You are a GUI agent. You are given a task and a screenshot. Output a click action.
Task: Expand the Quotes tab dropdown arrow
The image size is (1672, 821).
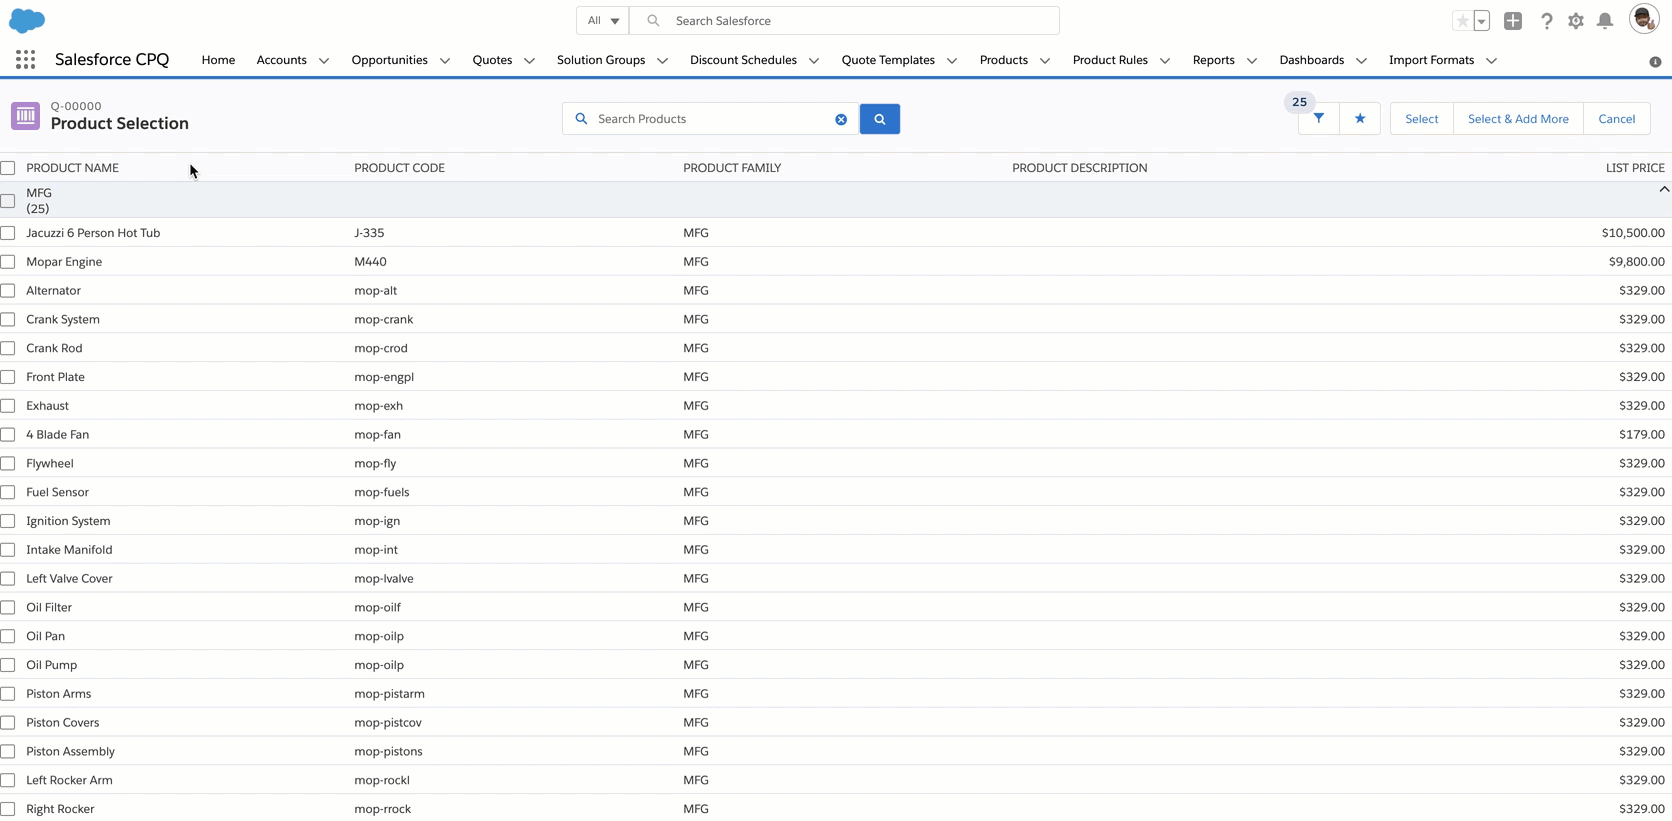(529, 61)
